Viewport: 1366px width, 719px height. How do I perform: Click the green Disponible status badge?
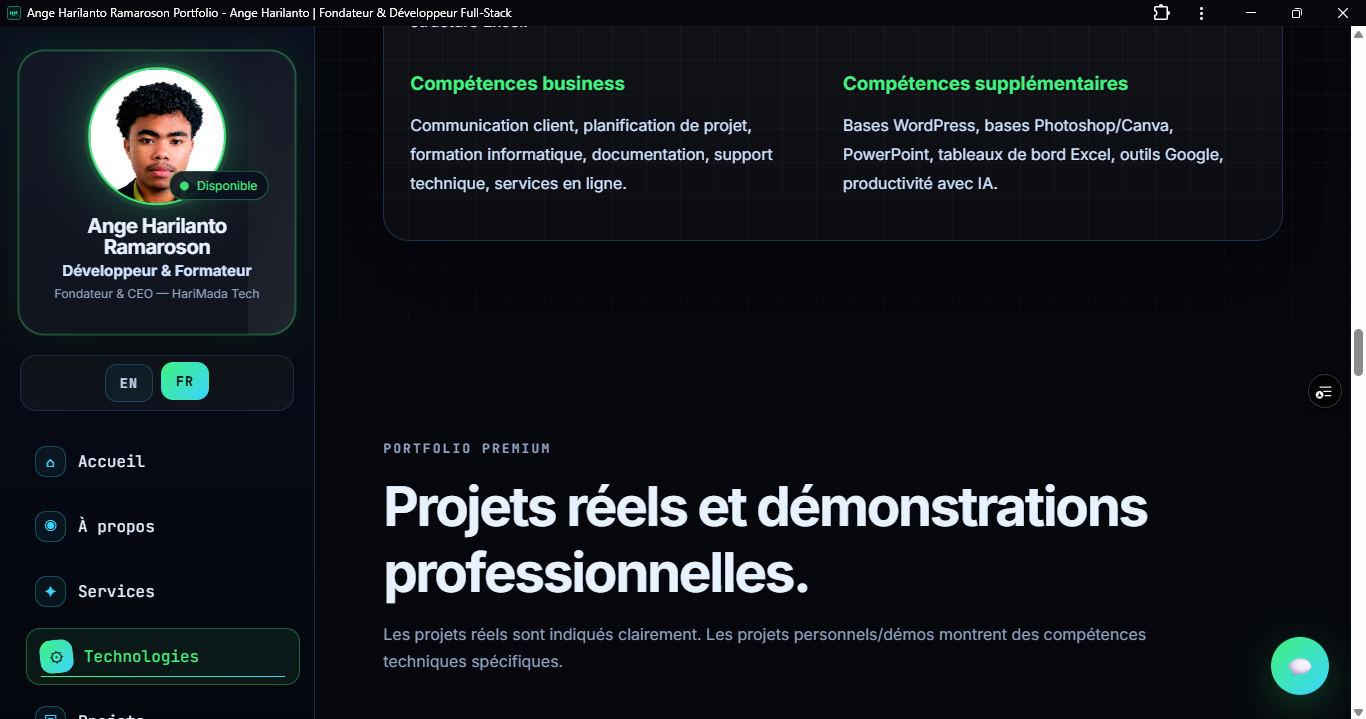point(219,186)
